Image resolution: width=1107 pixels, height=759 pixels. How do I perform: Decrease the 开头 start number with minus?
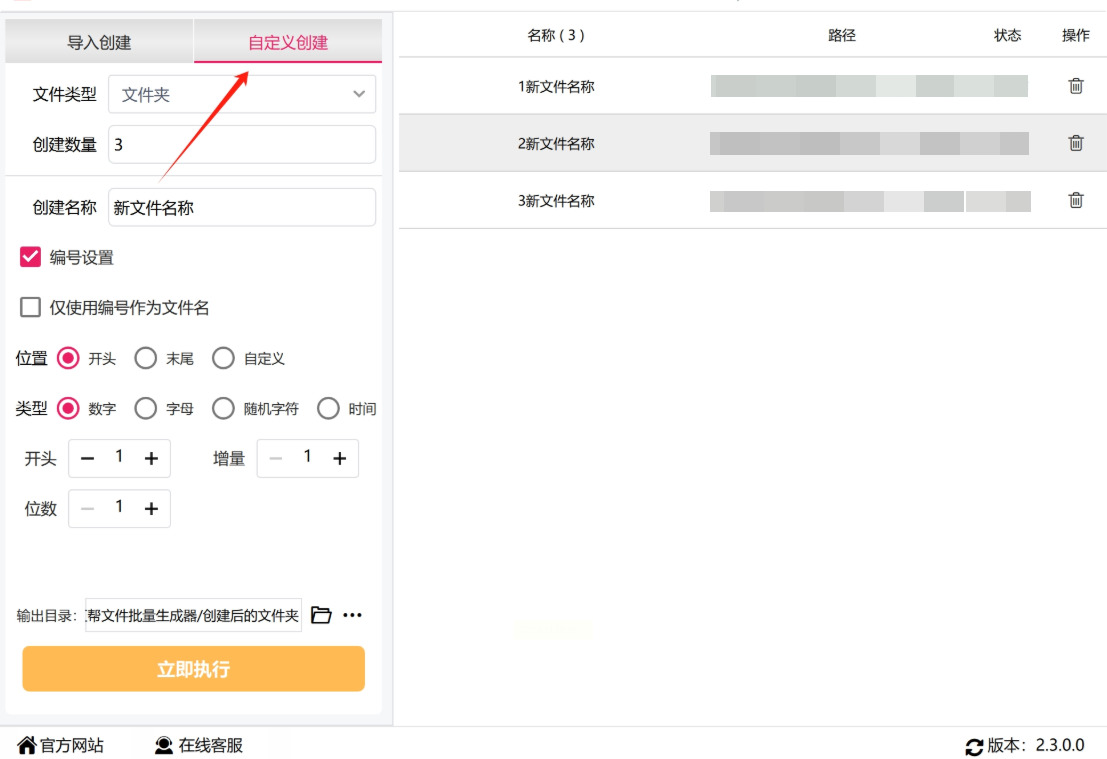[x=88, y=458]
